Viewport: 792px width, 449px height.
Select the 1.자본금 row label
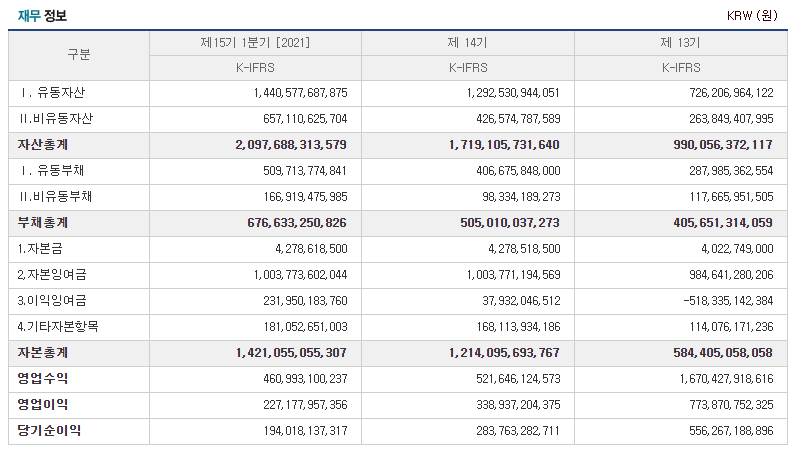(40, 248)
